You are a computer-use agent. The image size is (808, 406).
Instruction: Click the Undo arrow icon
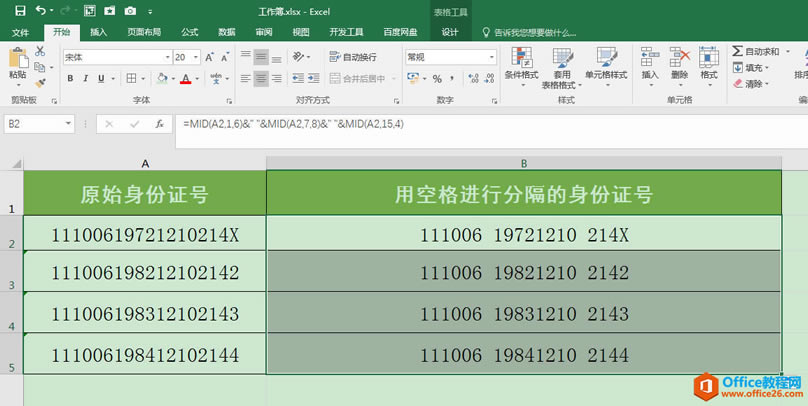(41, 10)
